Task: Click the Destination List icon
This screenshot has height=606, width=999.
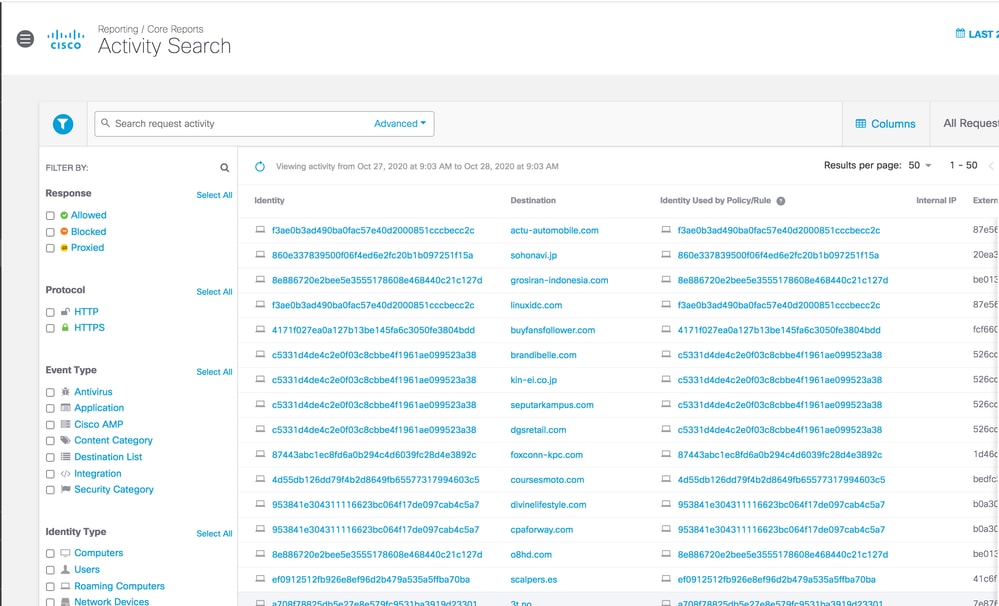Action: point(65,457)
